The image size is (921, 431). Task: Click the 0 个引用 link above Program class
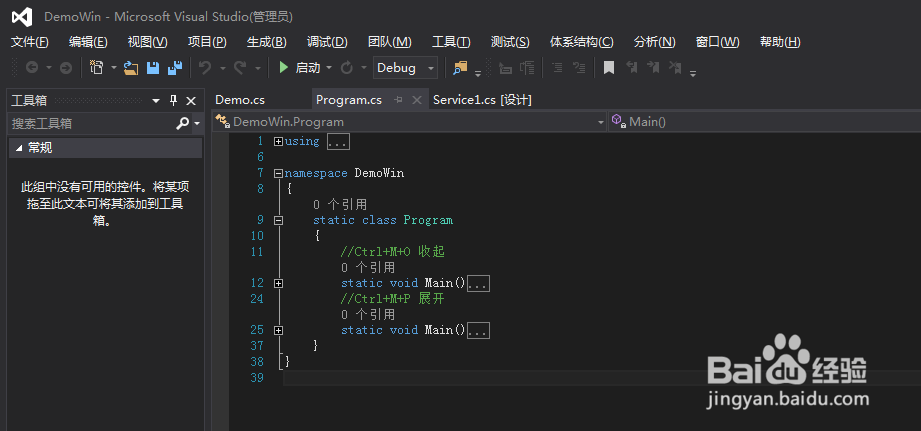point(340,204)
